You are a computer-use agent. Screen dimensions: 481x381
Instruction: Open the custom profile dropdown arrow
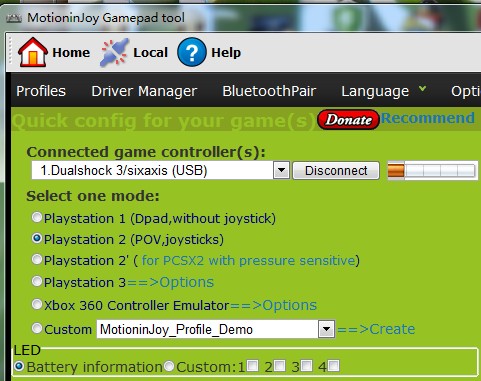(326, 329)
